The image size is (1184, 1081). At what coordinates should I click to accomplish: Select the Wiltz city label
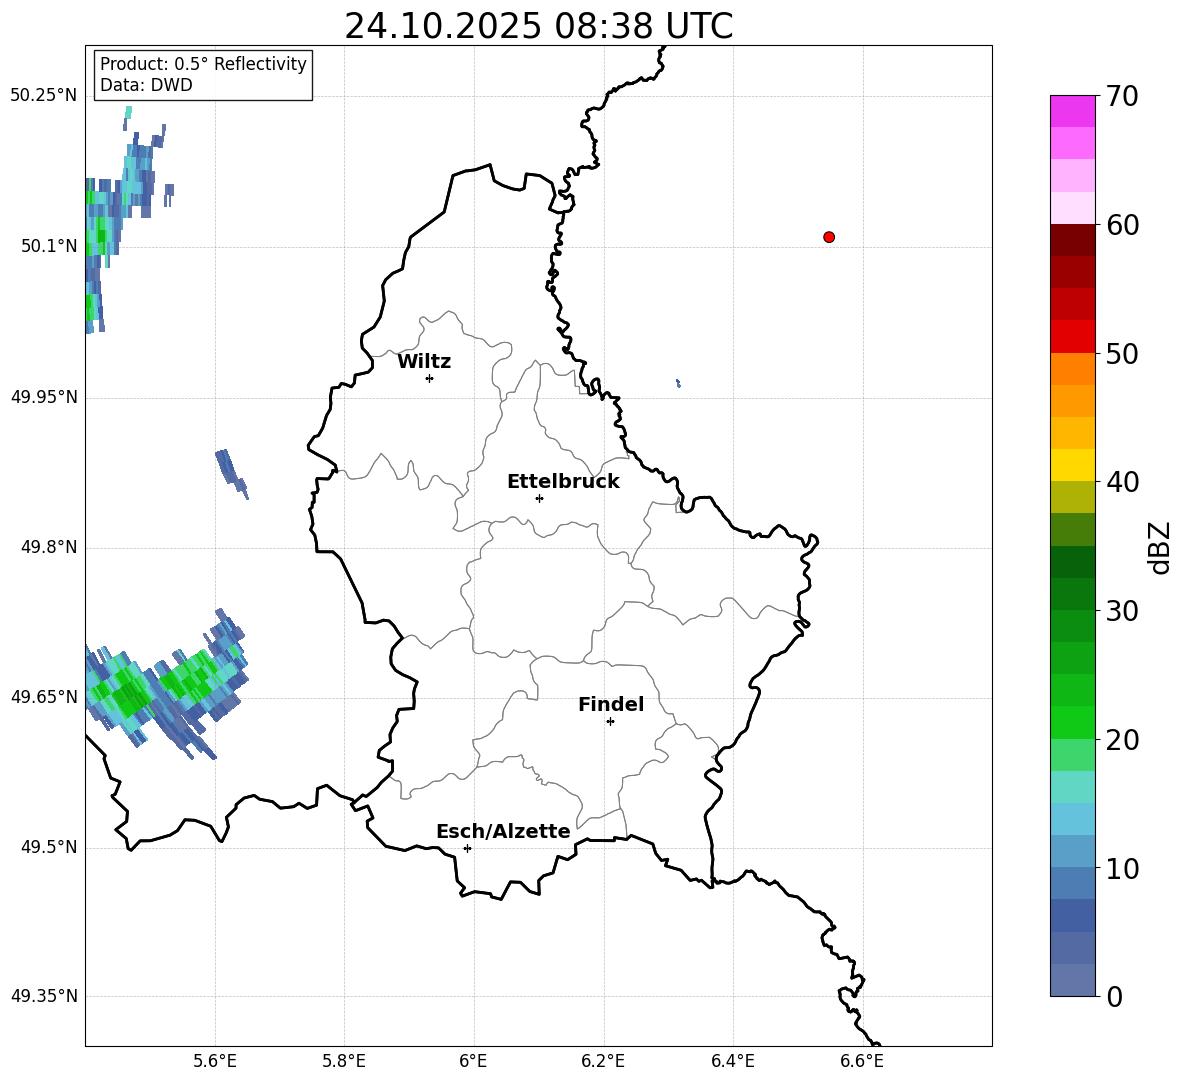point(424,362)
